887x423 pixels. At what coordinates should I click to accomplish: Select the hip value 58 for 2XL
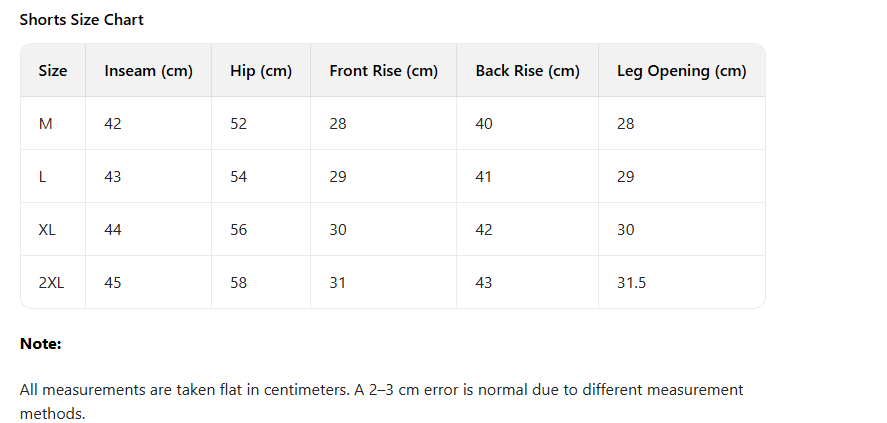pos(239,283)
